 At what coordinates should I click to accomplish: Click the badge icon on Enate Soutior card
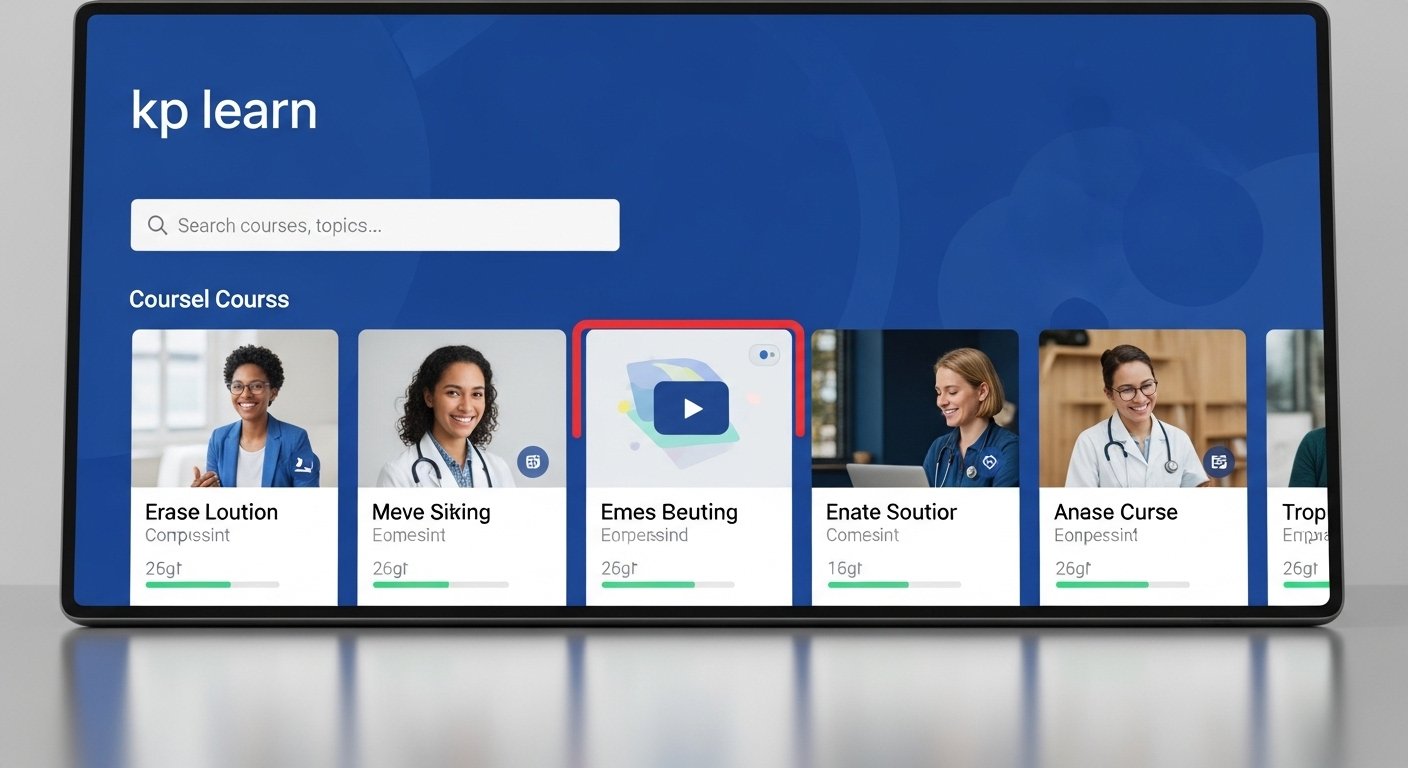point(989,462)
